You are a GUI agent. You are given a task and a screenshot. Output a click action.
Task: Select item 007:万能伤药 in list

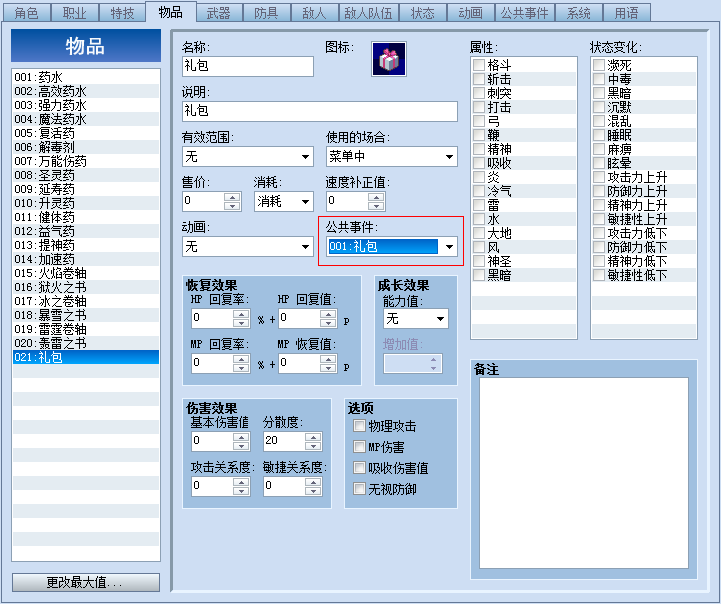pyautogui.click(x=86, y=161)
